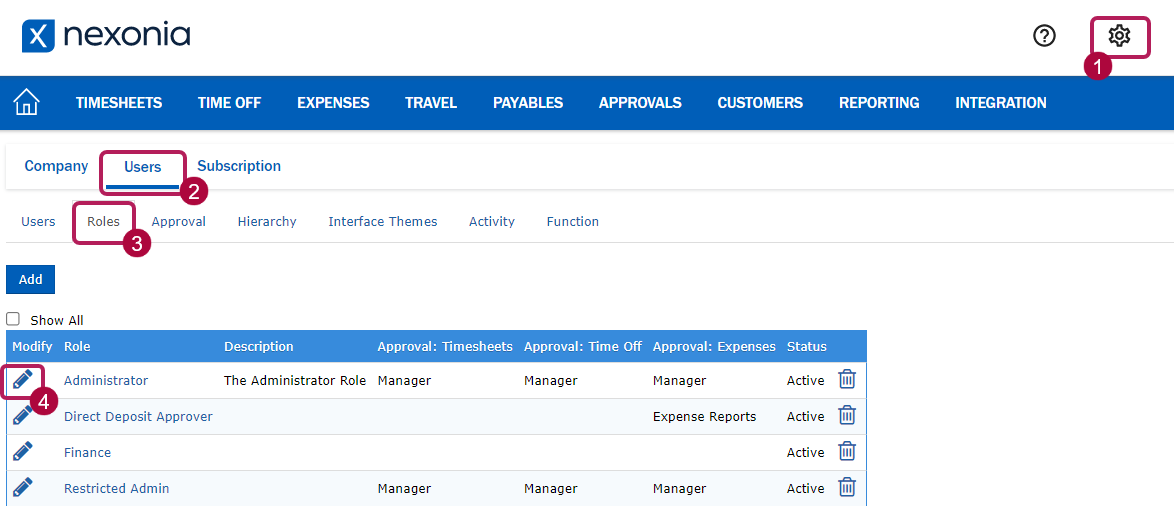
Task: Open the Integration menu
Action: tap(1000, 103)
